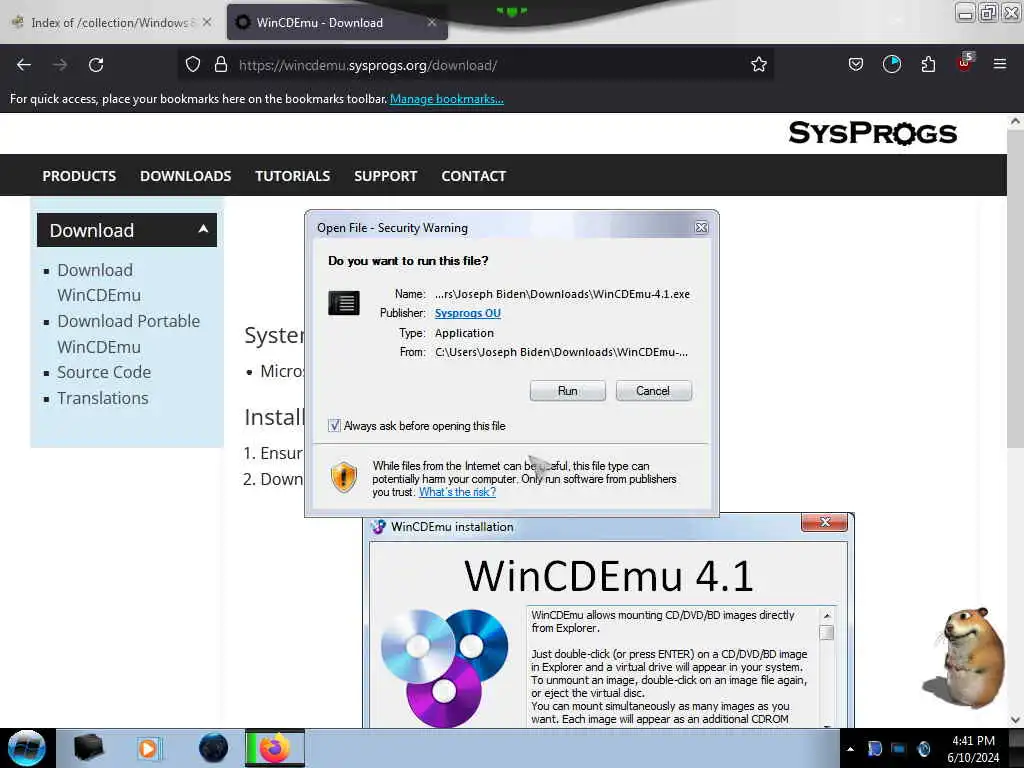Reload the page with the refresh icon
The image size is (1024, 768).
point(96,65)
